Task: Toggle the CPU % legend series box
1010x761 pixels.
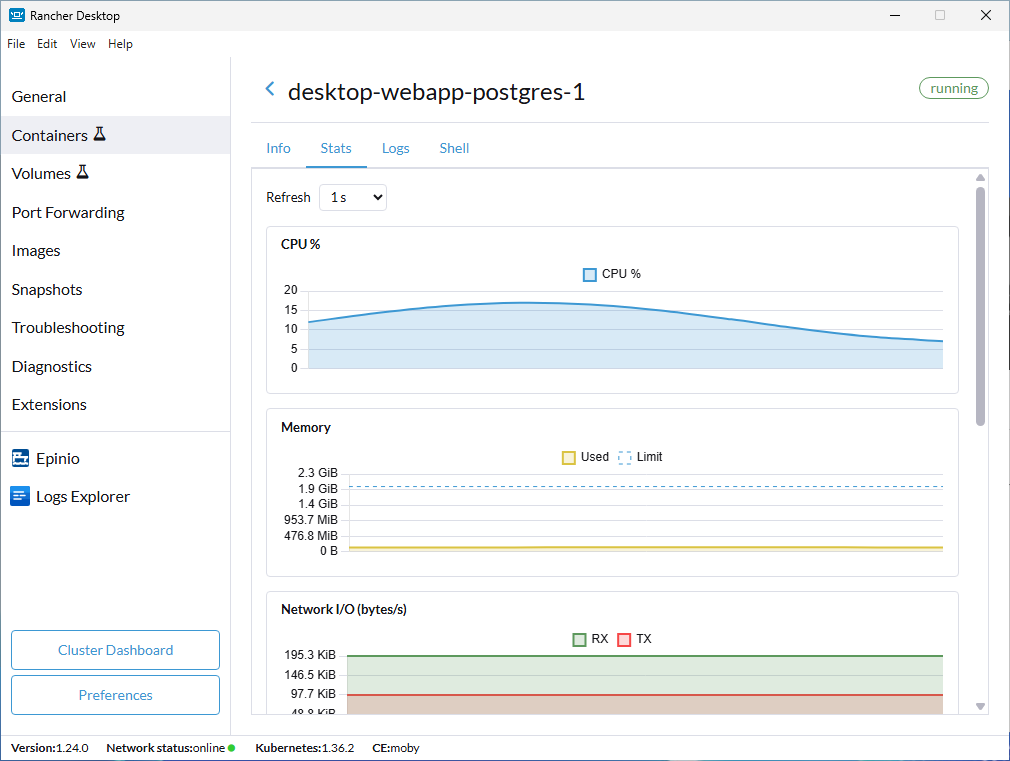Action: pos(589,275)
